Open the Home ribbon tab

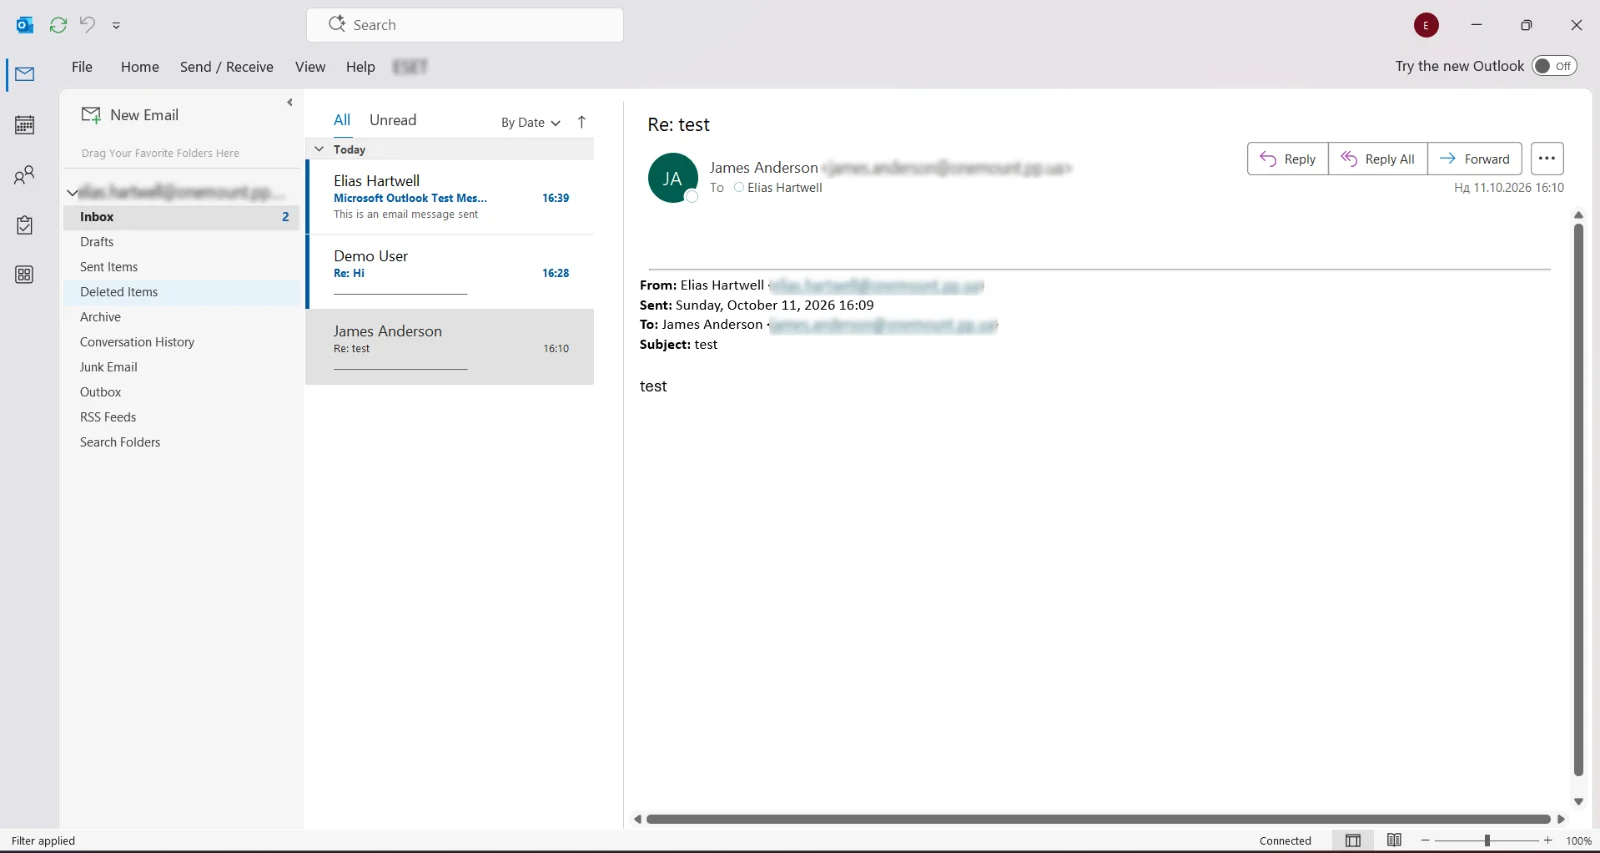[140, 67]
